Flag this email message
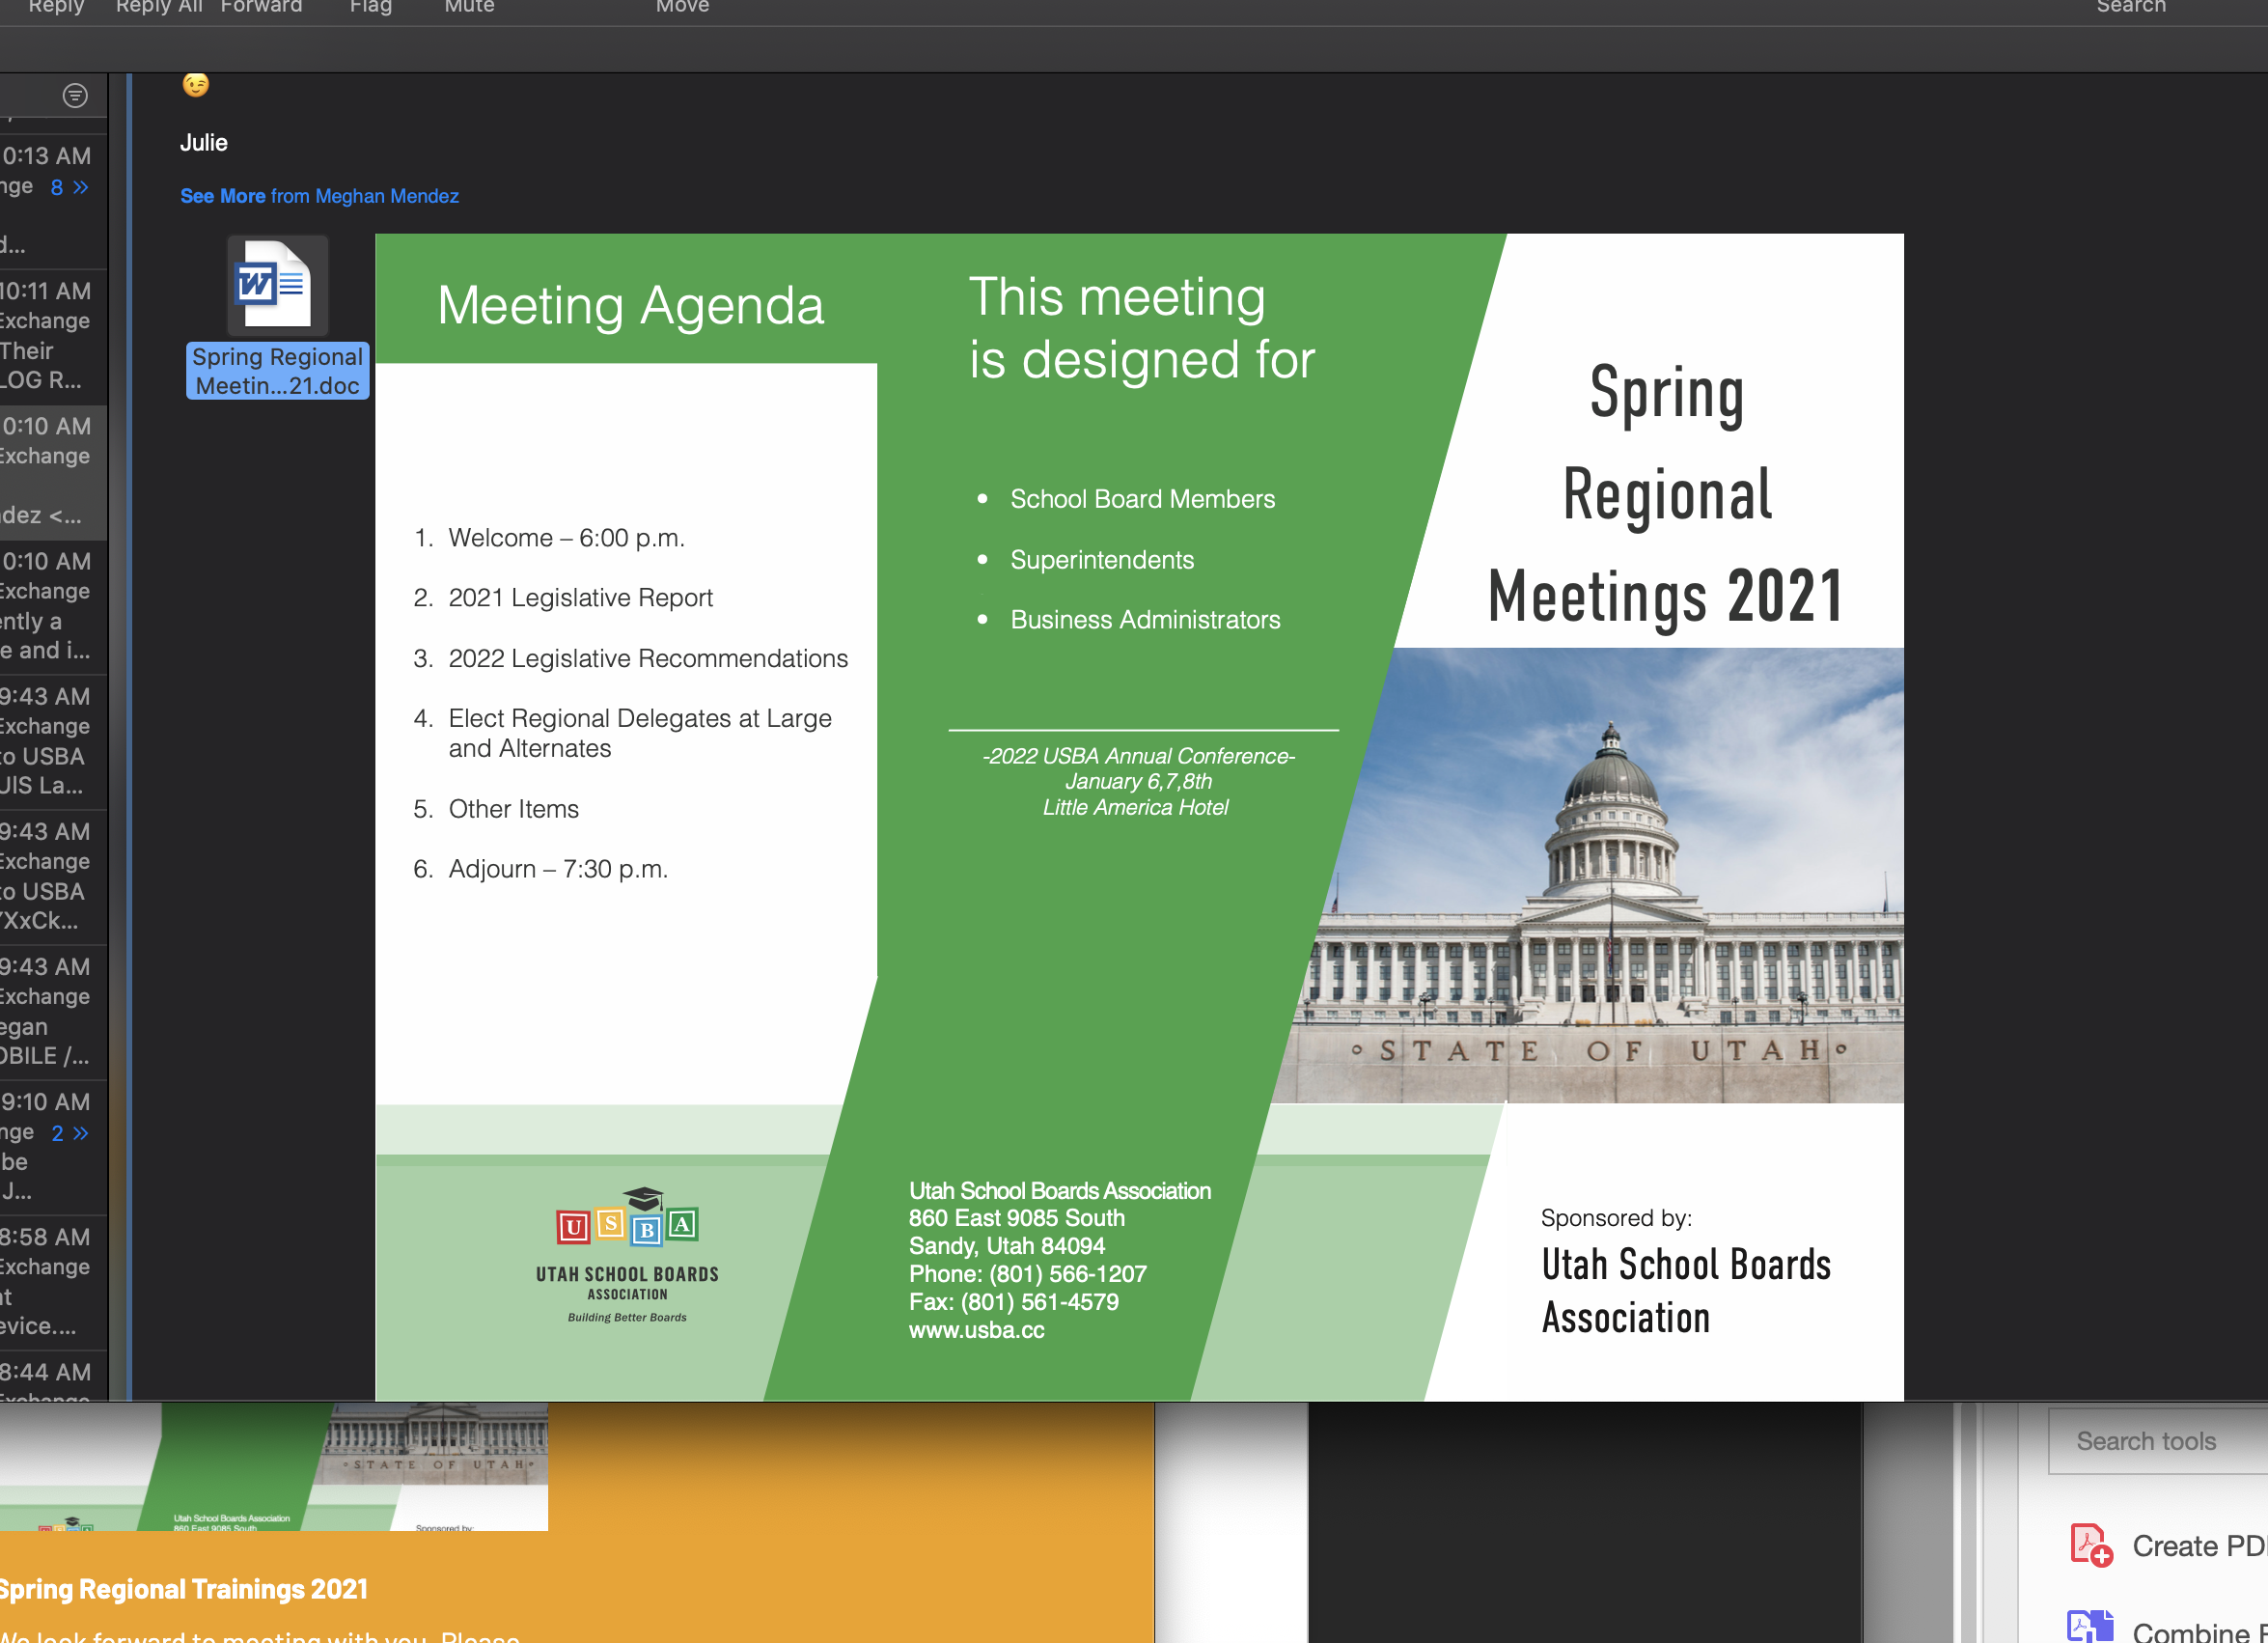Image resolution: width=2268 pixels, height=1643 pixels. [370, 7]
